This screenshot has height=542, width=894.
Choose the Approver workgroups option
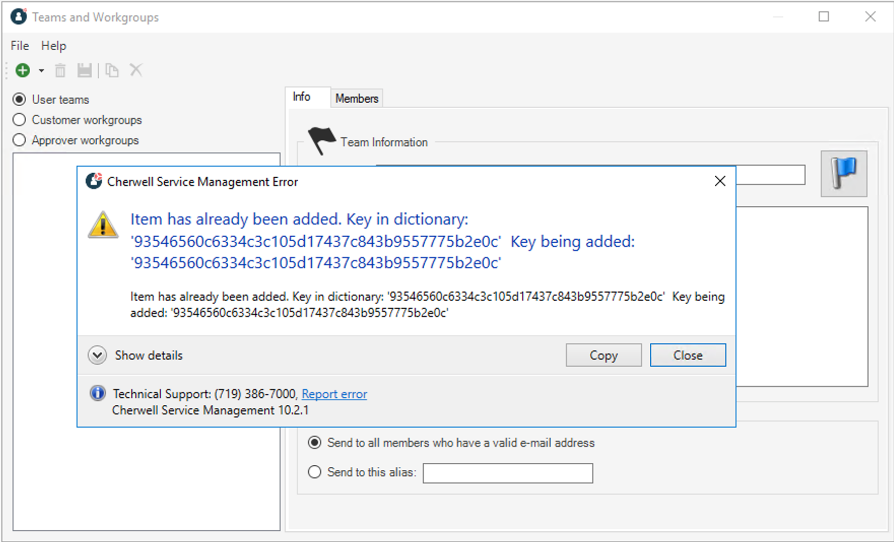pyautogui.click(x=19, y=141)
